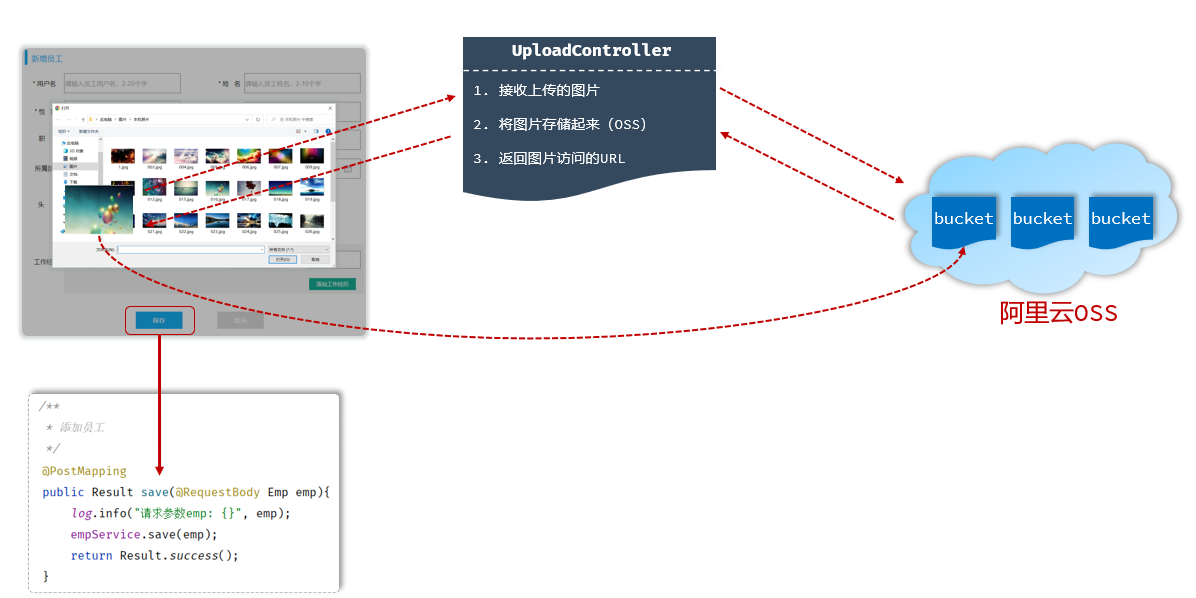This screenshot has height=598, width=1196.
Task: Click the search box in file dialog
Action: click(300, 120)
